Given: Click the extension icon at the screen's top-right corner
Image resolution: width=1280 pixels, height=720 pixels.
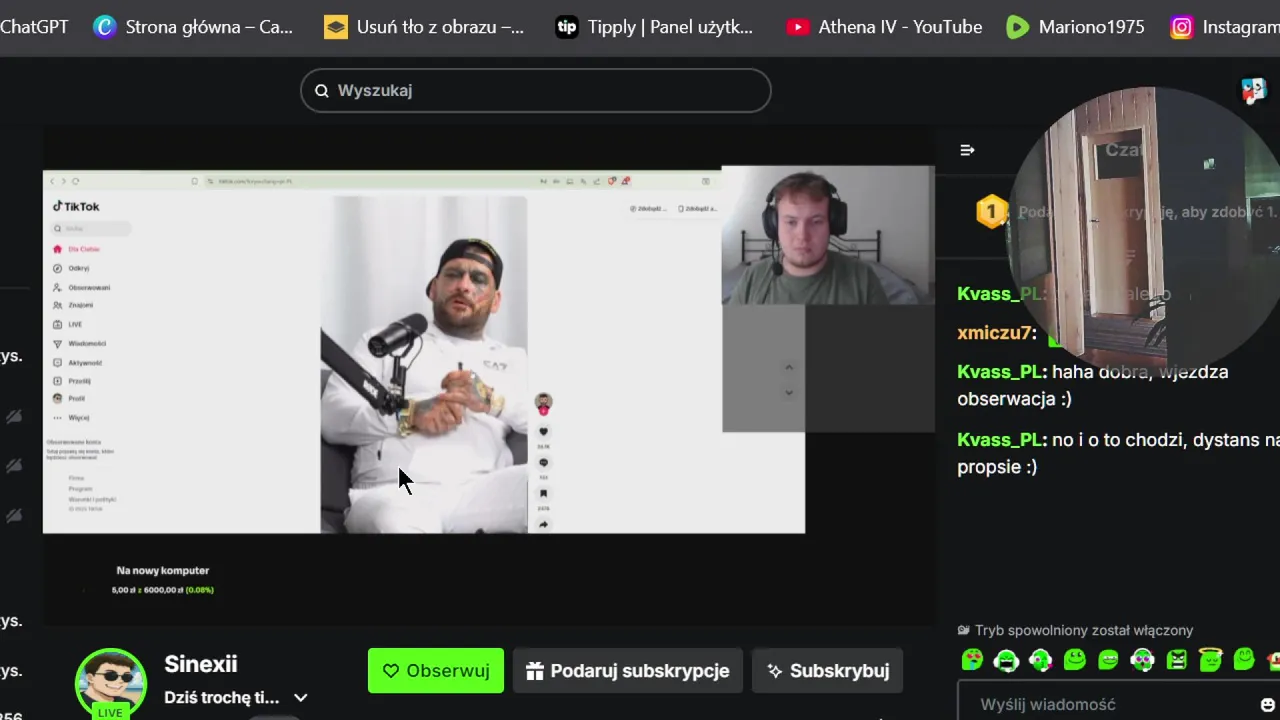Looking at the screenshot, I should (1254, 91).
